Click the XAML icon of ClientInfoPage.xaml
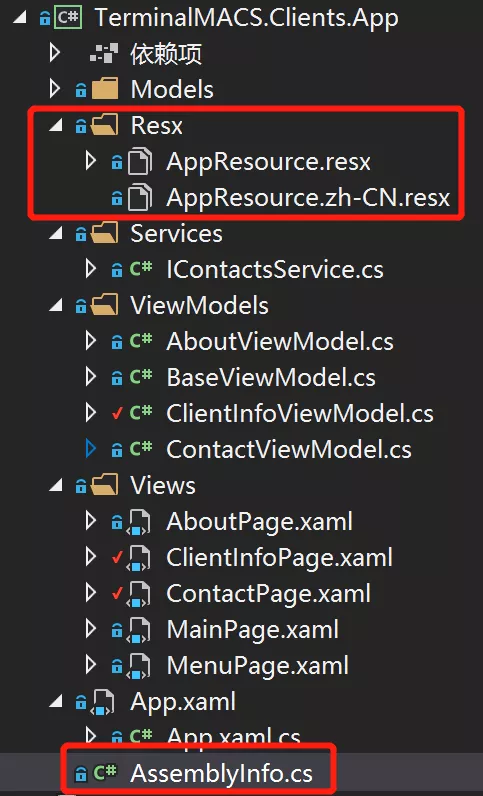 click(x=139, y=558)
